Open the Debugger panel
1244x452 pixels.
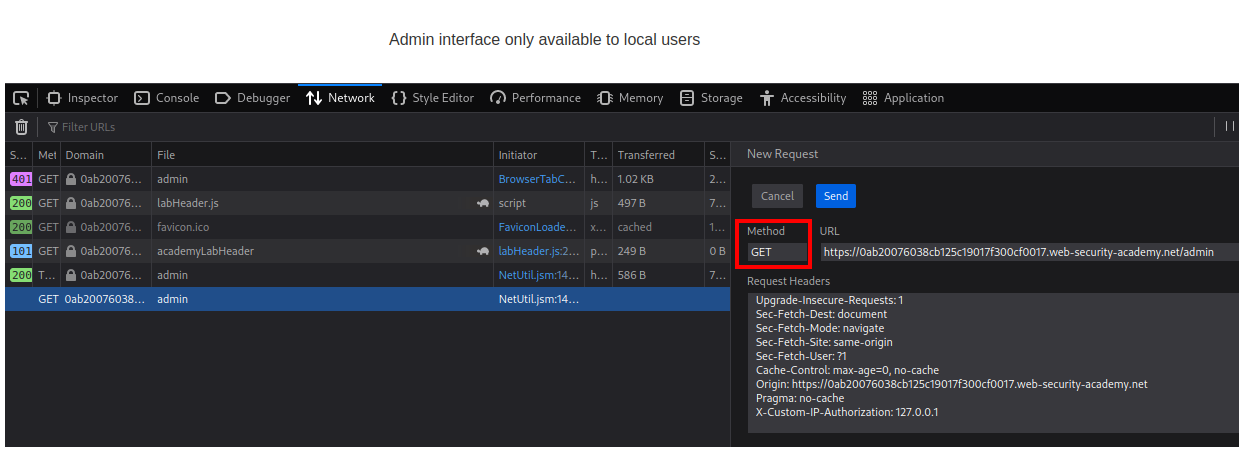click(x=253, y=98)
